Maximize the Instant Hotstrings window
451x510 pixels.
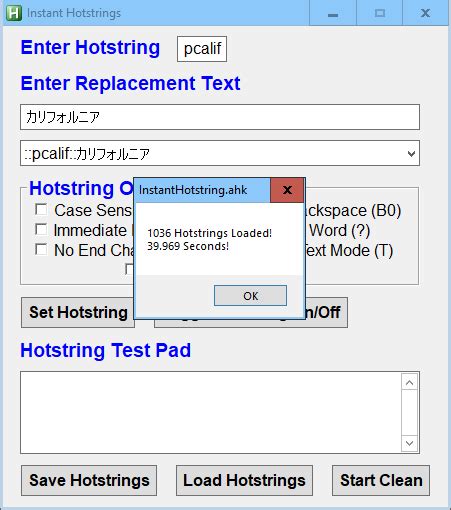380,13
